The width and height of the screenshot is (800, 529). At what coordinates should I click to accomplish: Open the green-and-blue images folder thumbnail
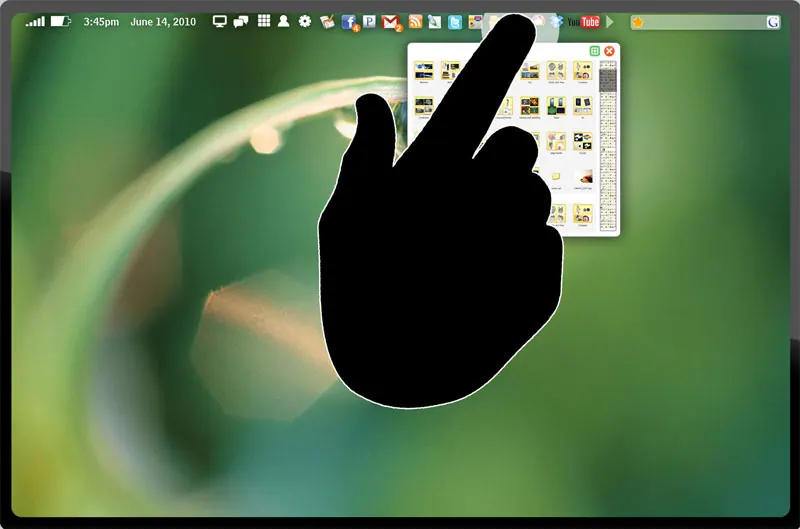click(x=556, y=107)
